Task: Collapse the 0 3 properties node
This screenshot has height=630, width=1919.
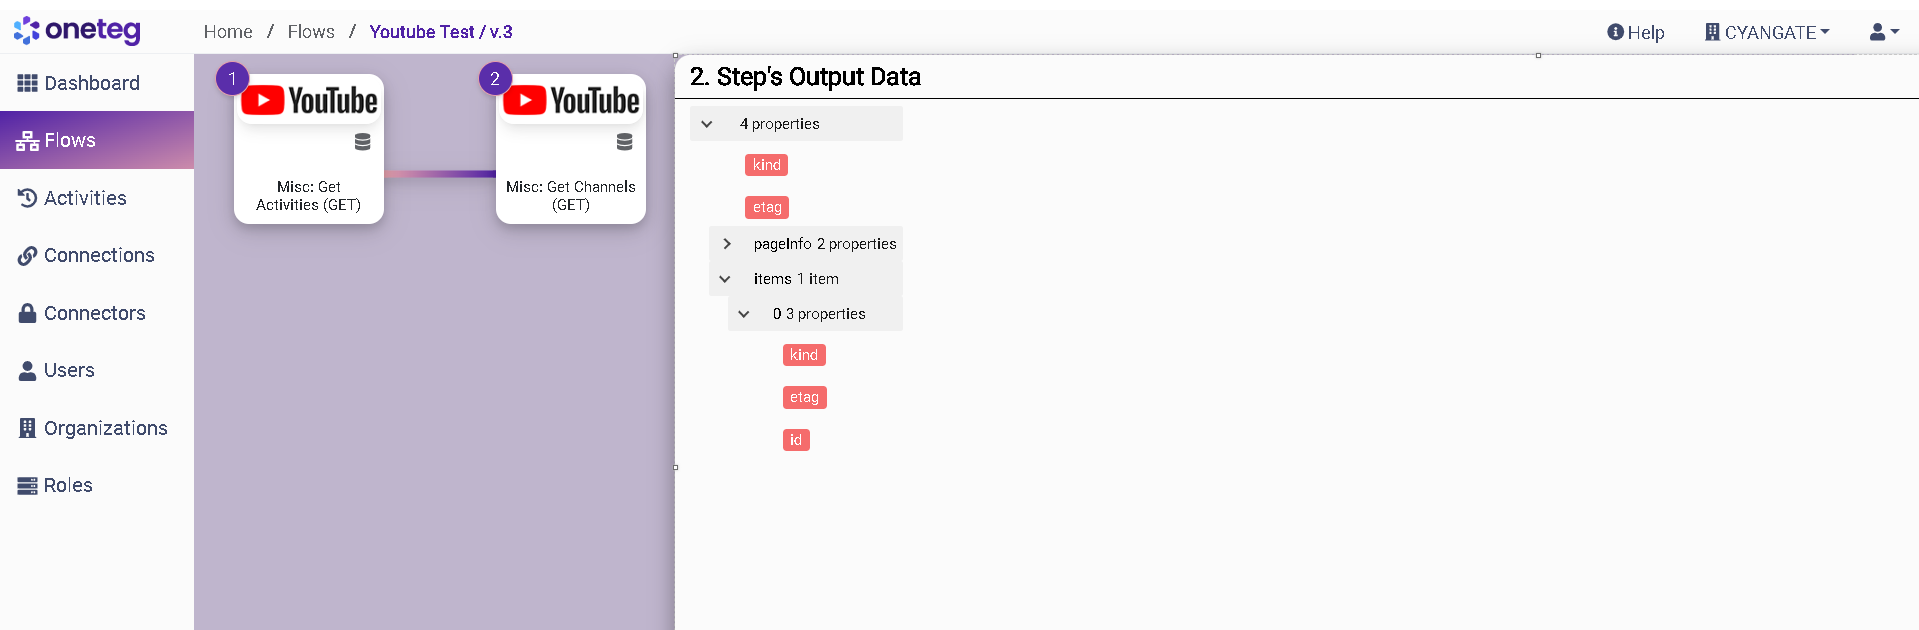Action: tap(744, 314)
